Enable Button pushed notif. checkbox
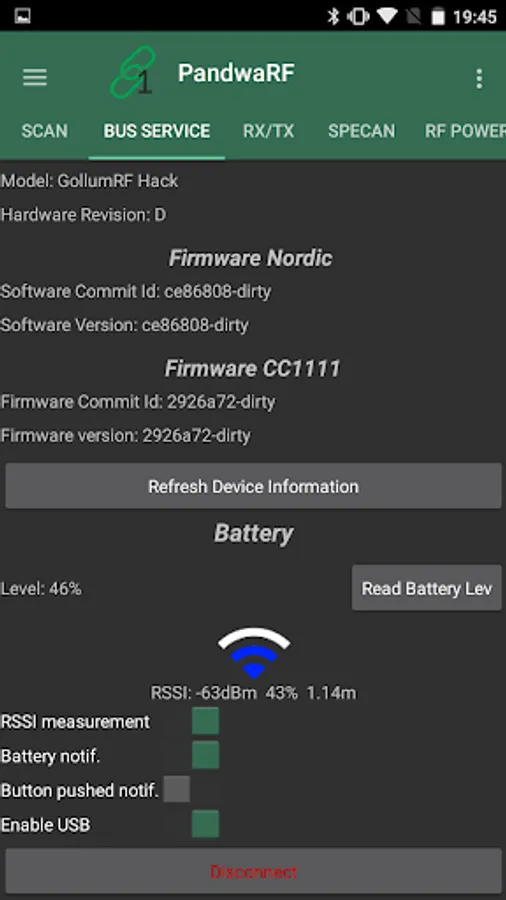This screenshot has width=506, height=900. [177, 789]
